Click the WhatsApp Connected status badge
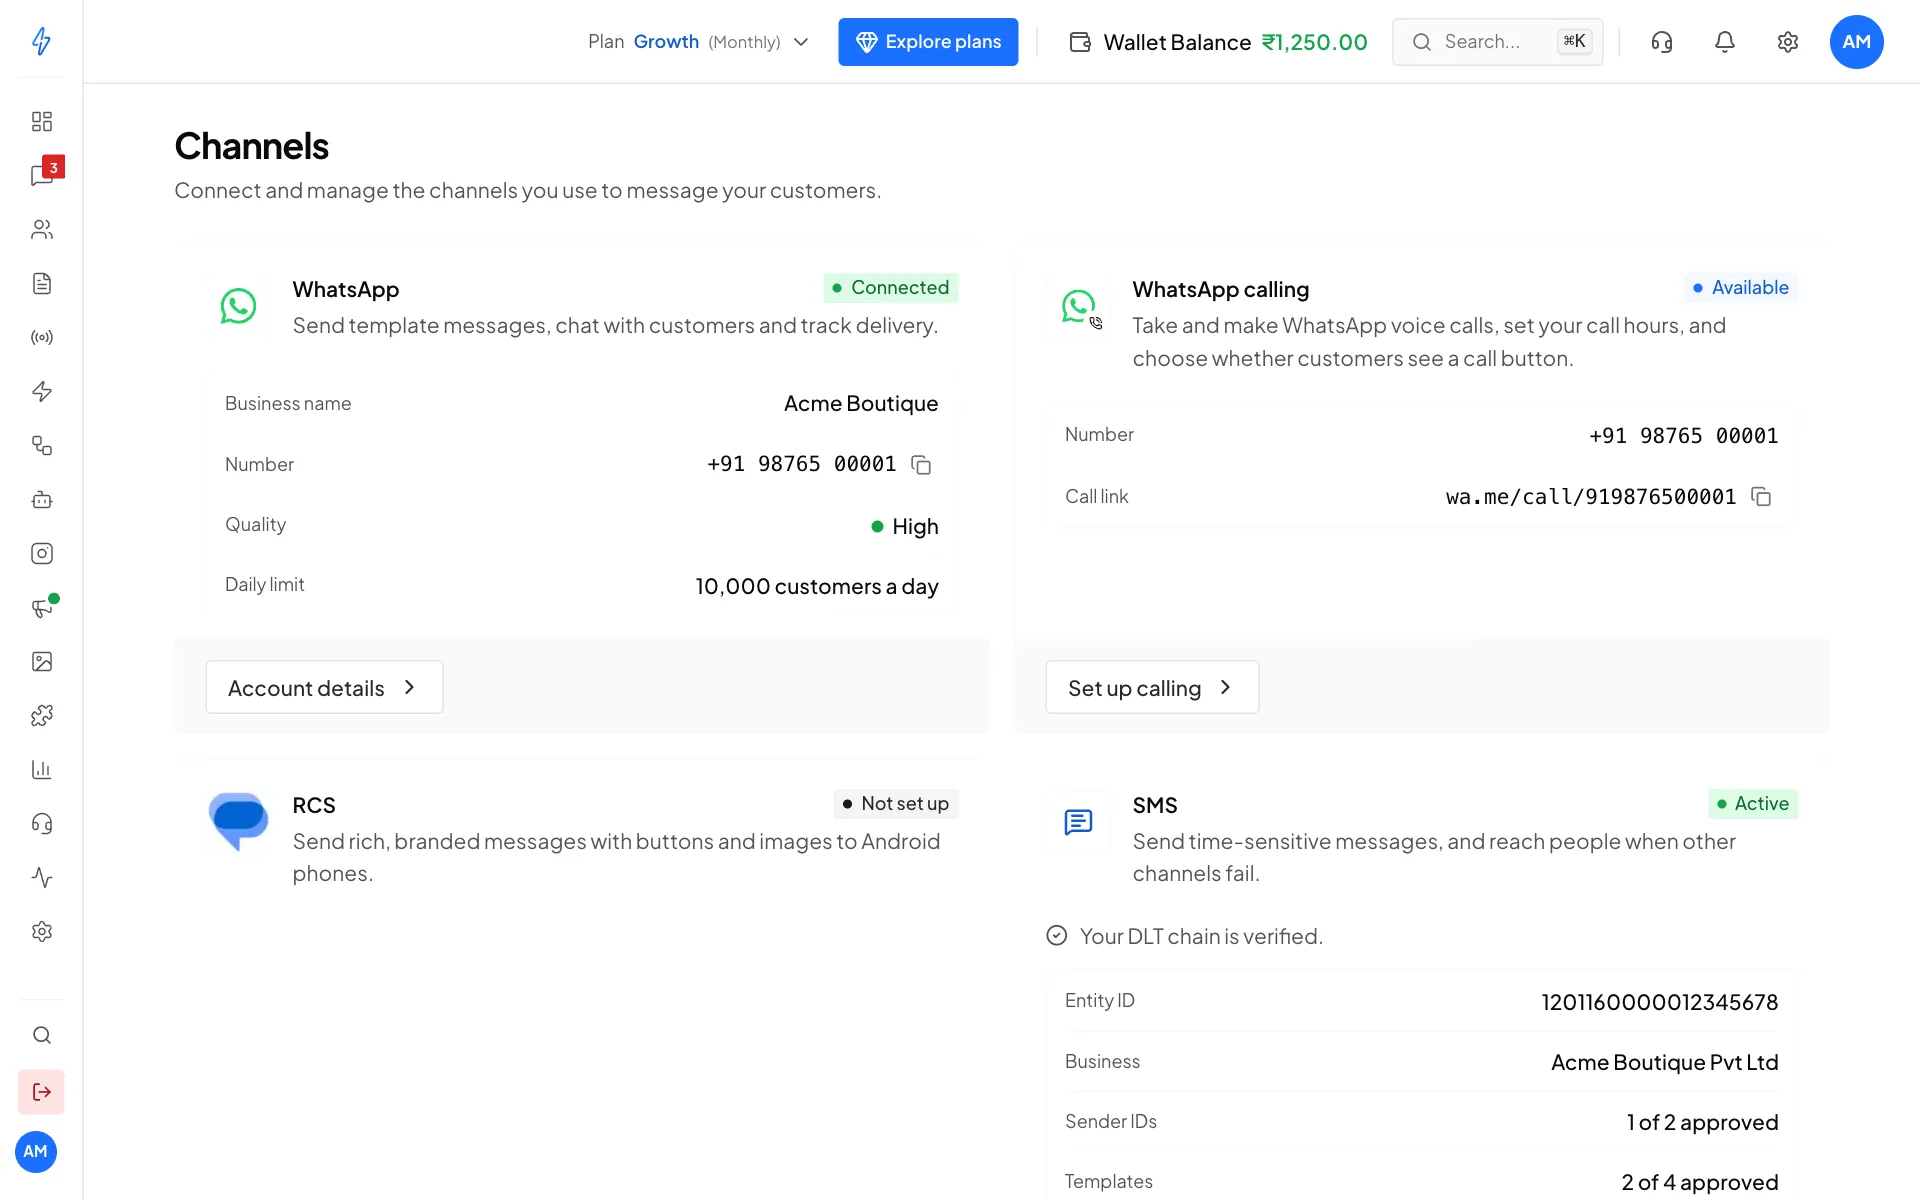 pos(891,288)
